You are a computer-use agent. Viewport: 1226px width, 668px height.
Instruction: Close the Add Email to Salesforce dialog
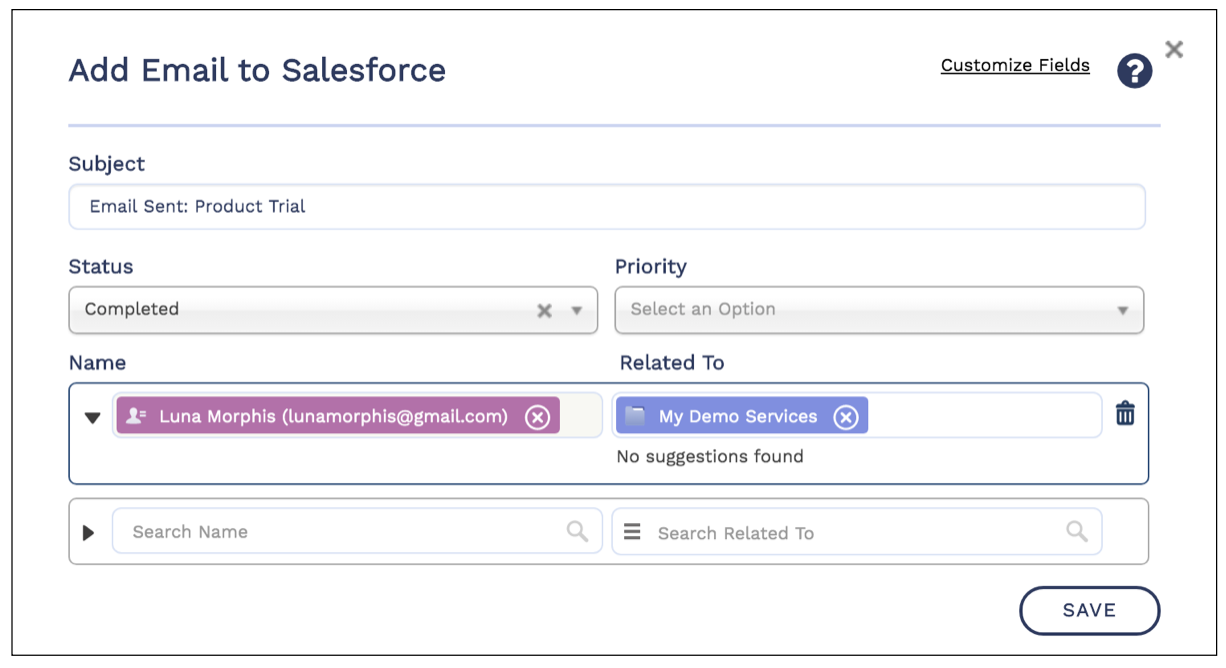click(x=1174, y=49)
